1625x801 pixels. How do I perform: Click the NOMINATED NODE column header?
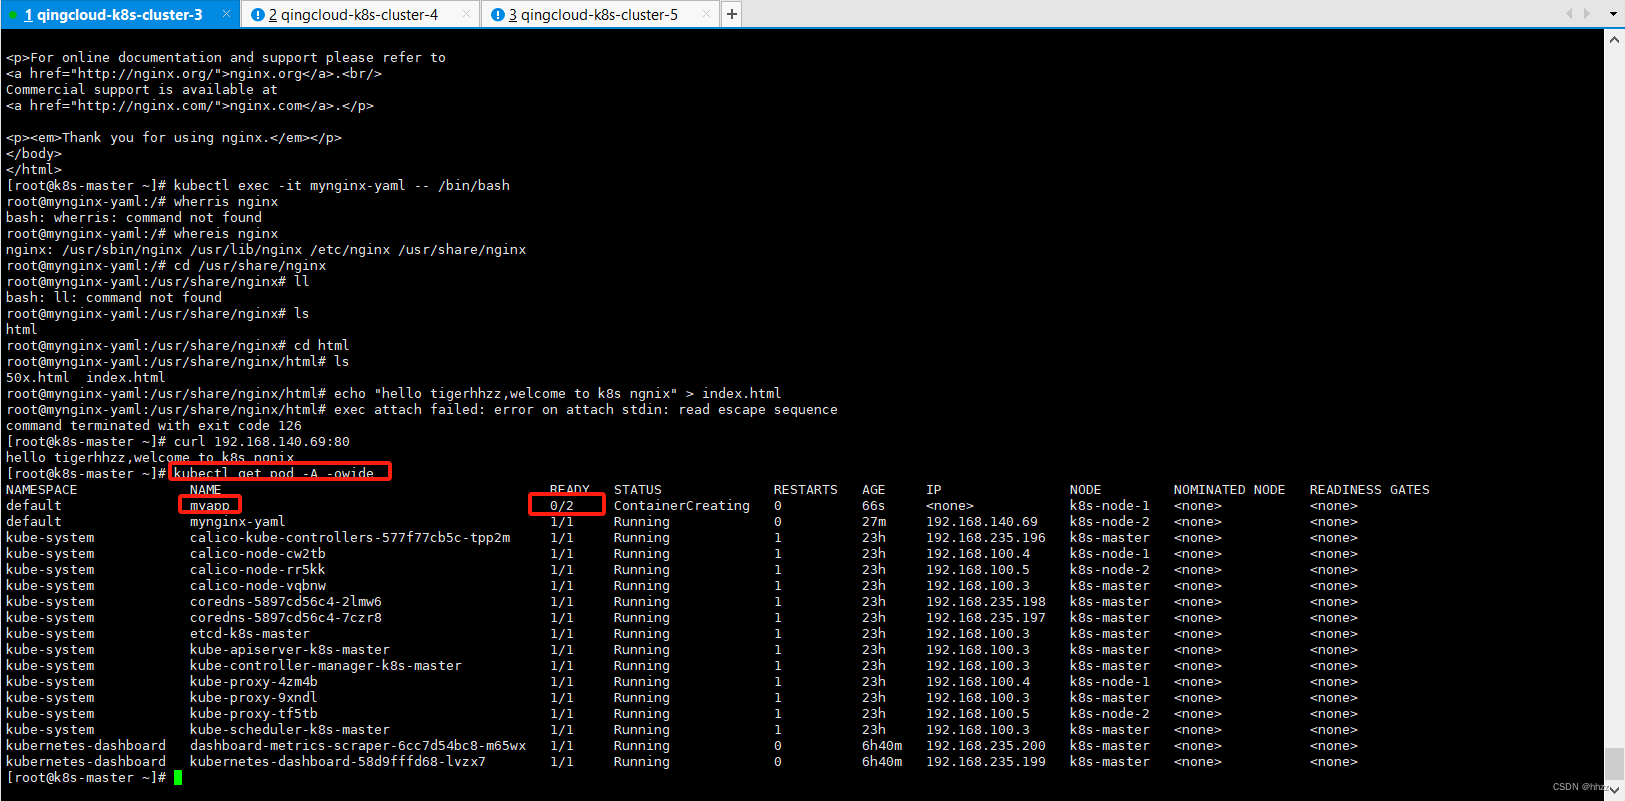click(x=1230, y=489)
